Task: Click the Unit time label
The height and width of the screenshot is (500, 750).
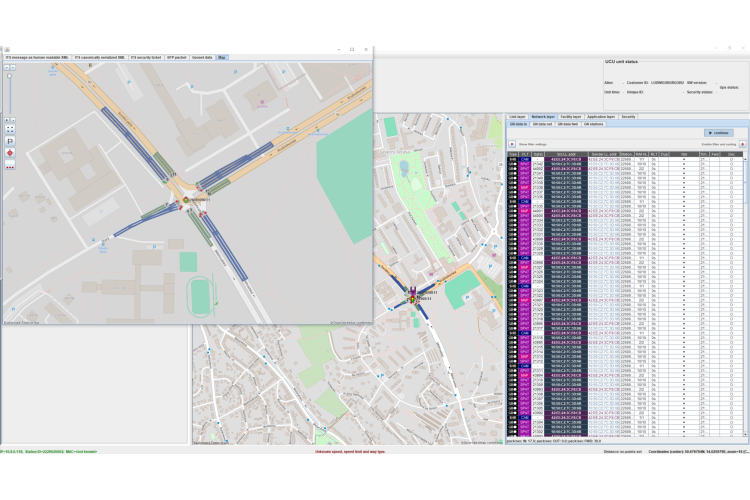Action: [x=612, y=92]
